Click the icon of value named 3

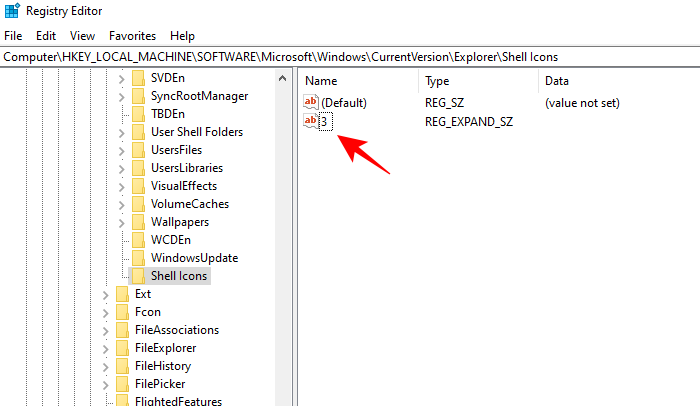pyautogui.click(x=310, y=121)
